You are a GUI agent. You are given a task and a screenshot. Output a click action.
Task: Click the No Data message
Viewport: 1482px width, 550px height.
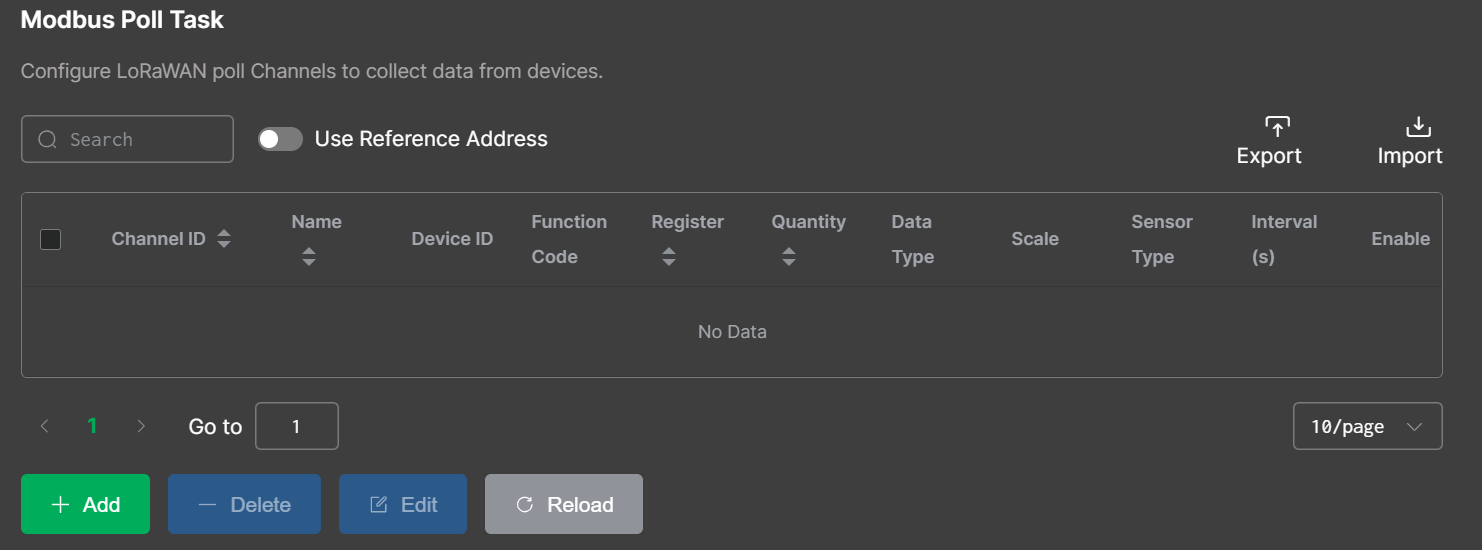tap(732, 331)
